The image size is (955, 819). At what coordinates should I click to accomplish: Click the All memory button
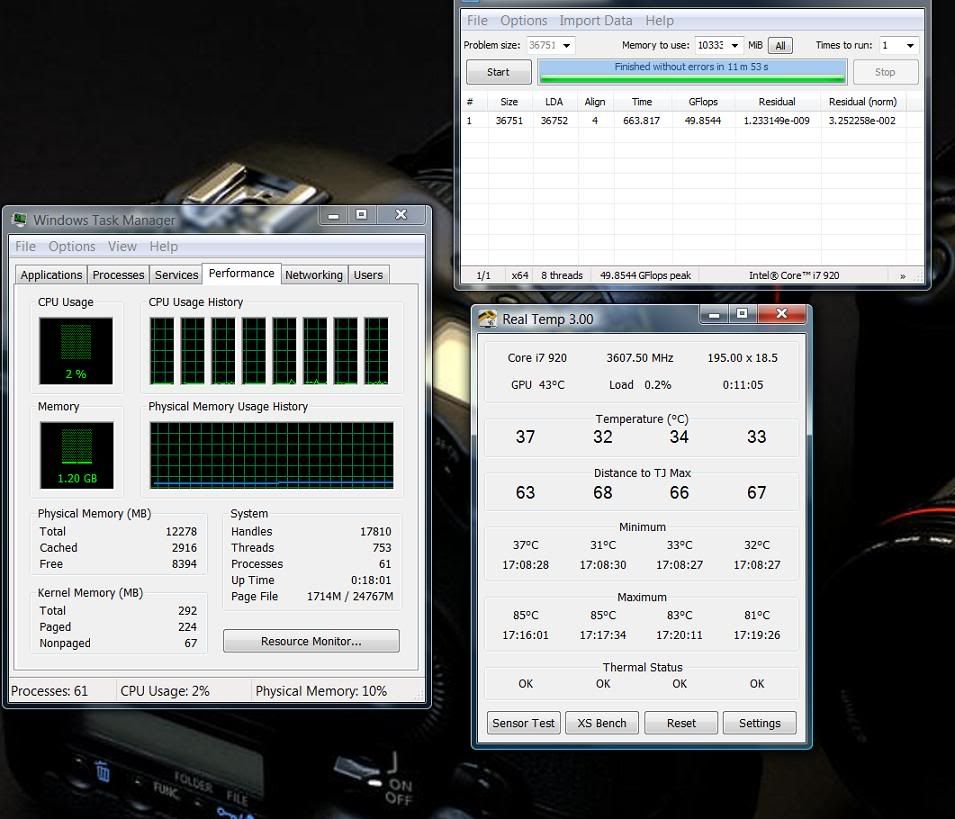click(781, 46)
